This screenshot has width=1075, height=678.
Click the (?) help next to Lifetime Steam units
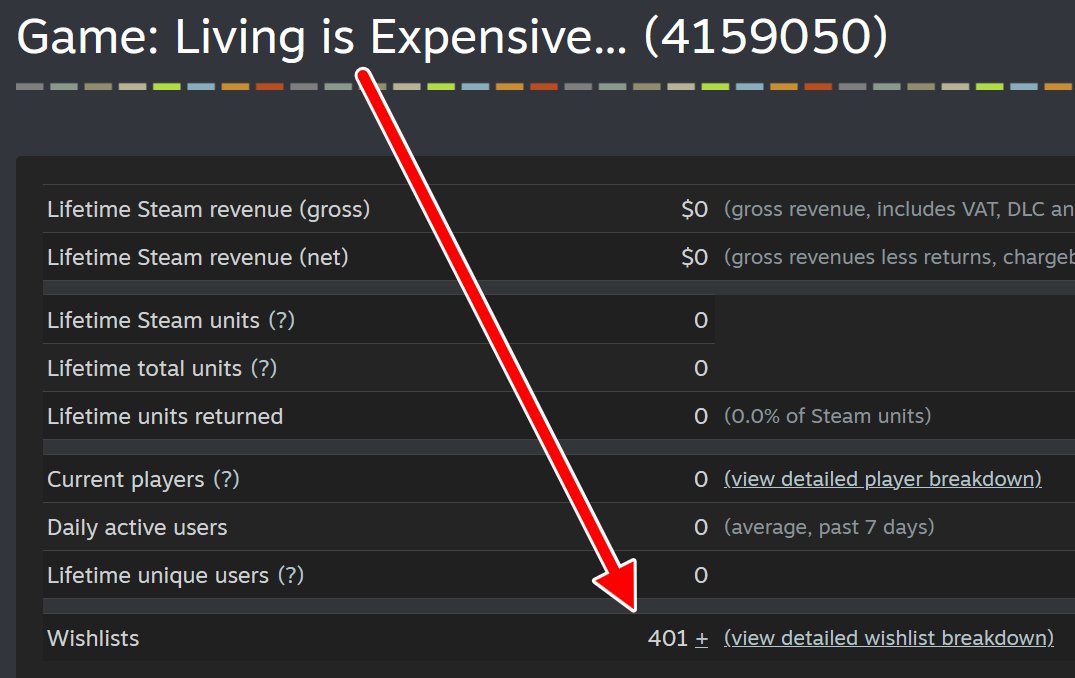[x=281, y=320]
